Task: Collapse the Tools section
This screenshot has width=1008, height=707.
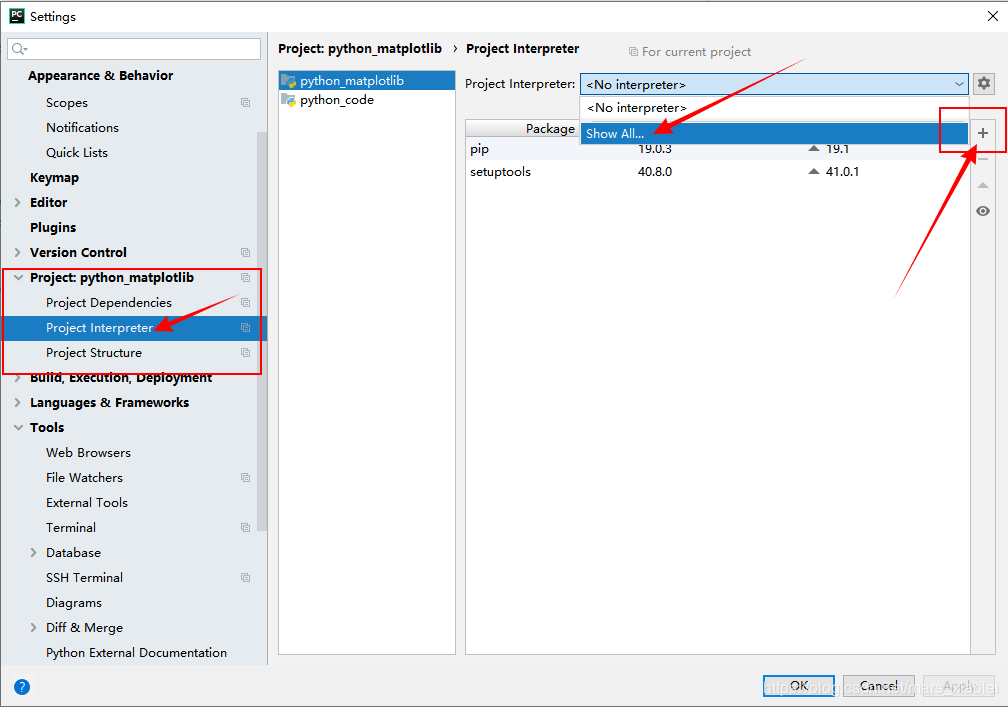Action: coord(18,428)
